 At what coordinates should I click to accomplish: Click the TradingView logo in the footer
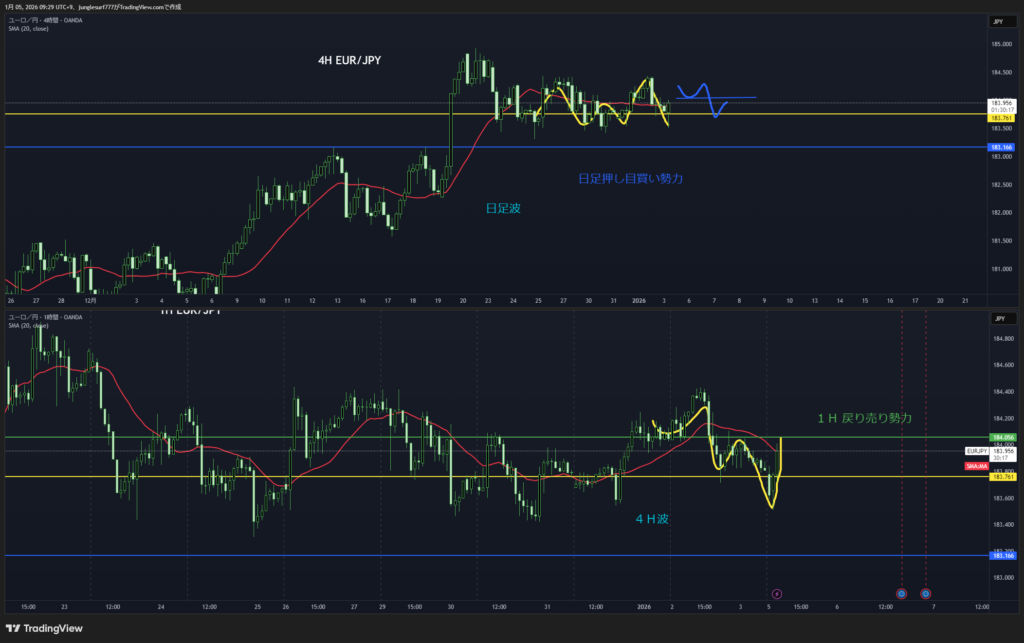click(x=44, y=628)
